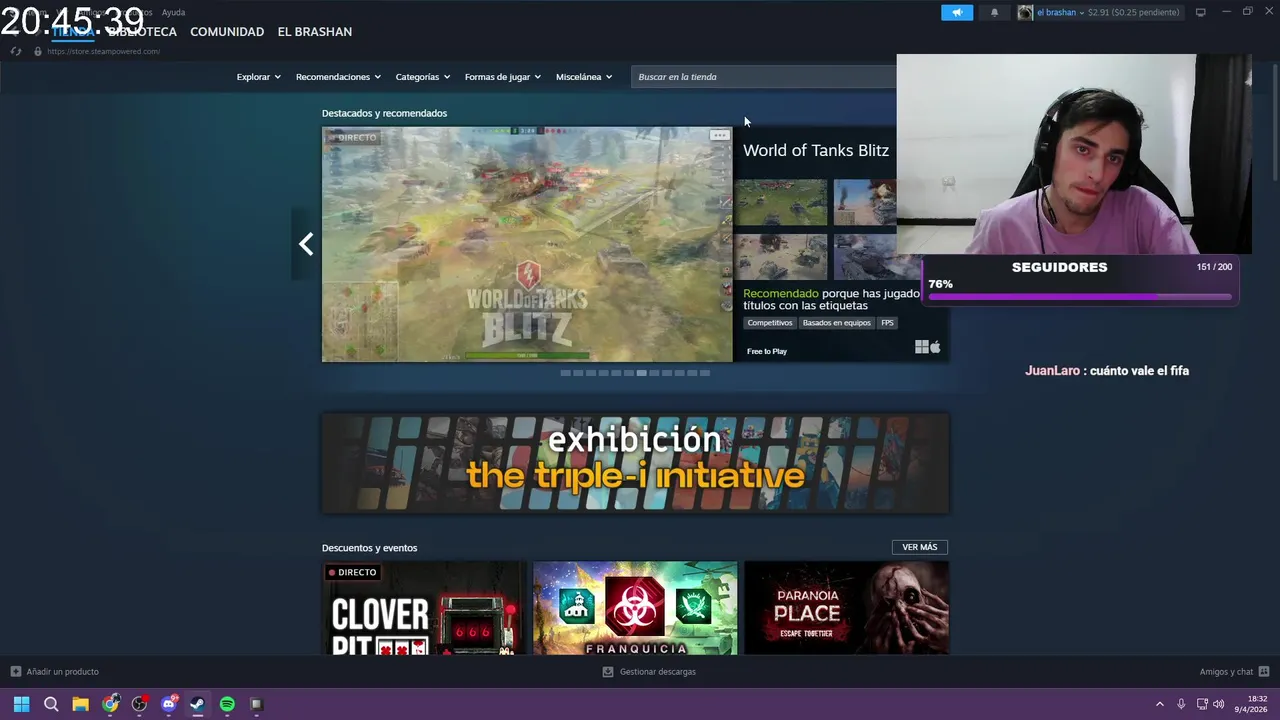The height and width of the screenshot is (720, 1280).
Task: Open the BIBLIOTECA tab
Action: (x=142, y=32)
